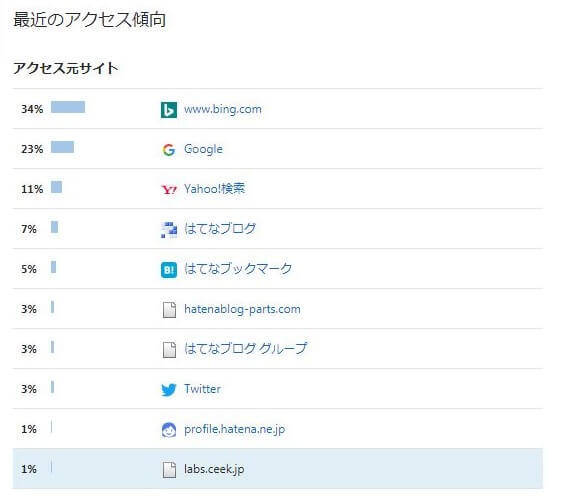Click the はてなブログ favicon icon
This screenshot has width=566, height=496.
pyautogui.click(x=169, y=230)
